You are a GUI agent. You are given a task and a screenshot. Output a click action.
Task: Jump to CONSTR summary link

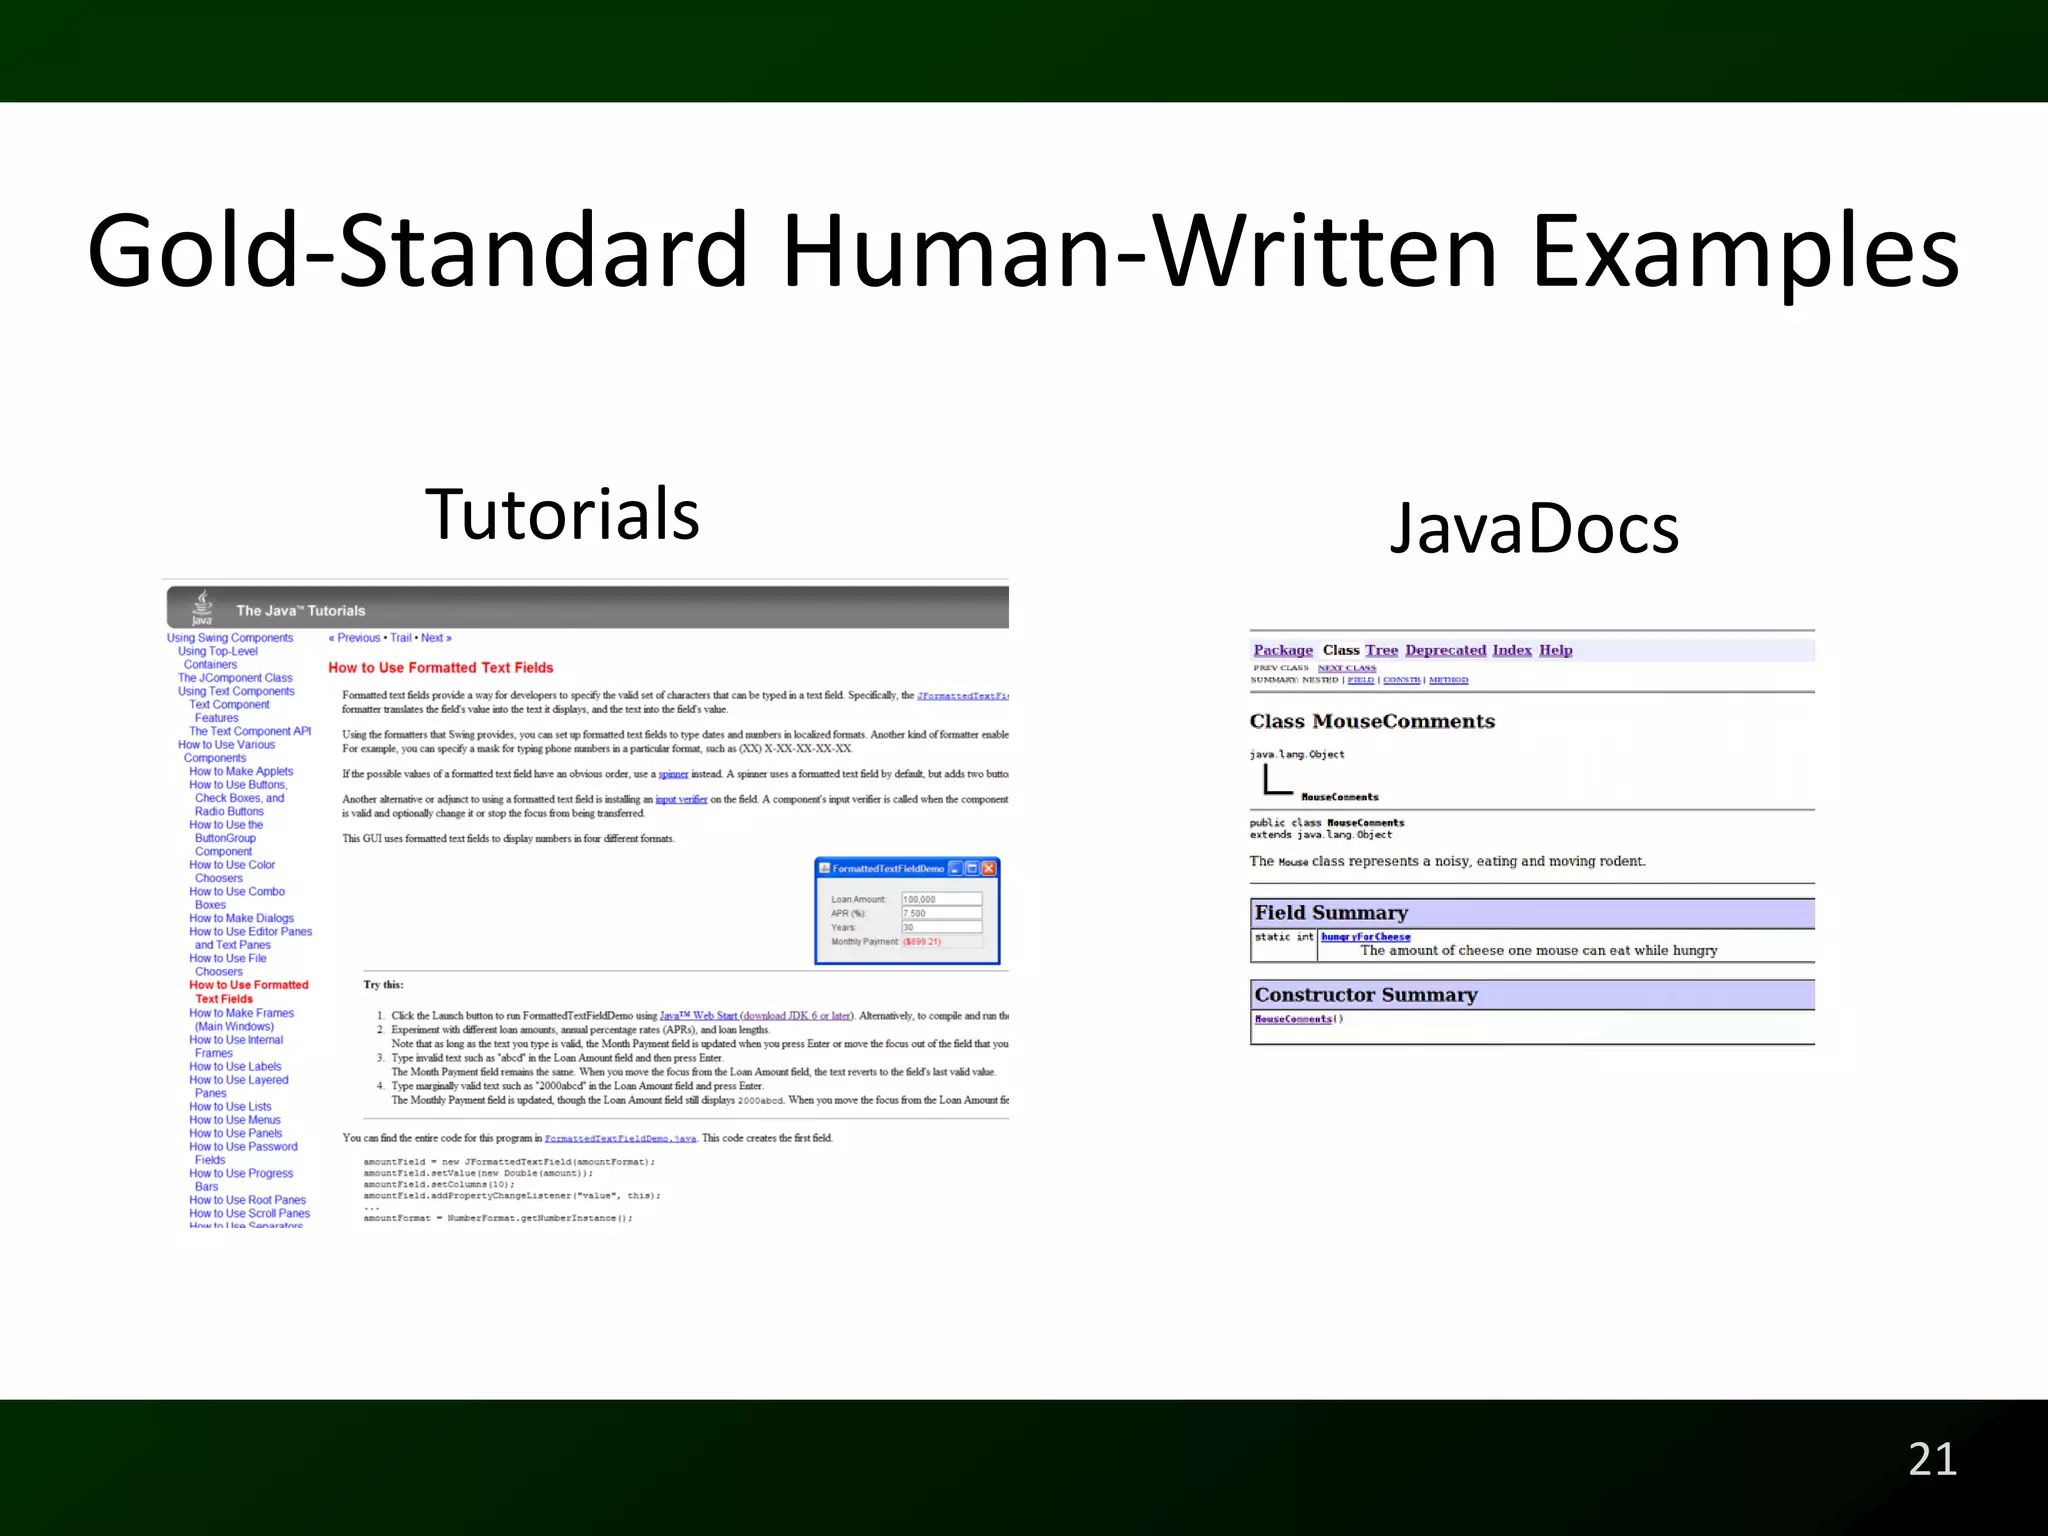tap(1402, 680)
